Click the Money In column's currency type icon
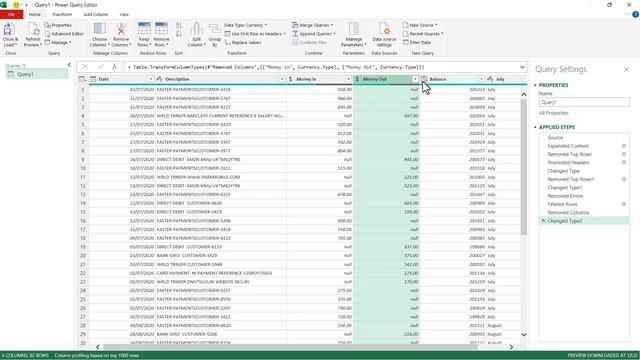 click(291, 79)
